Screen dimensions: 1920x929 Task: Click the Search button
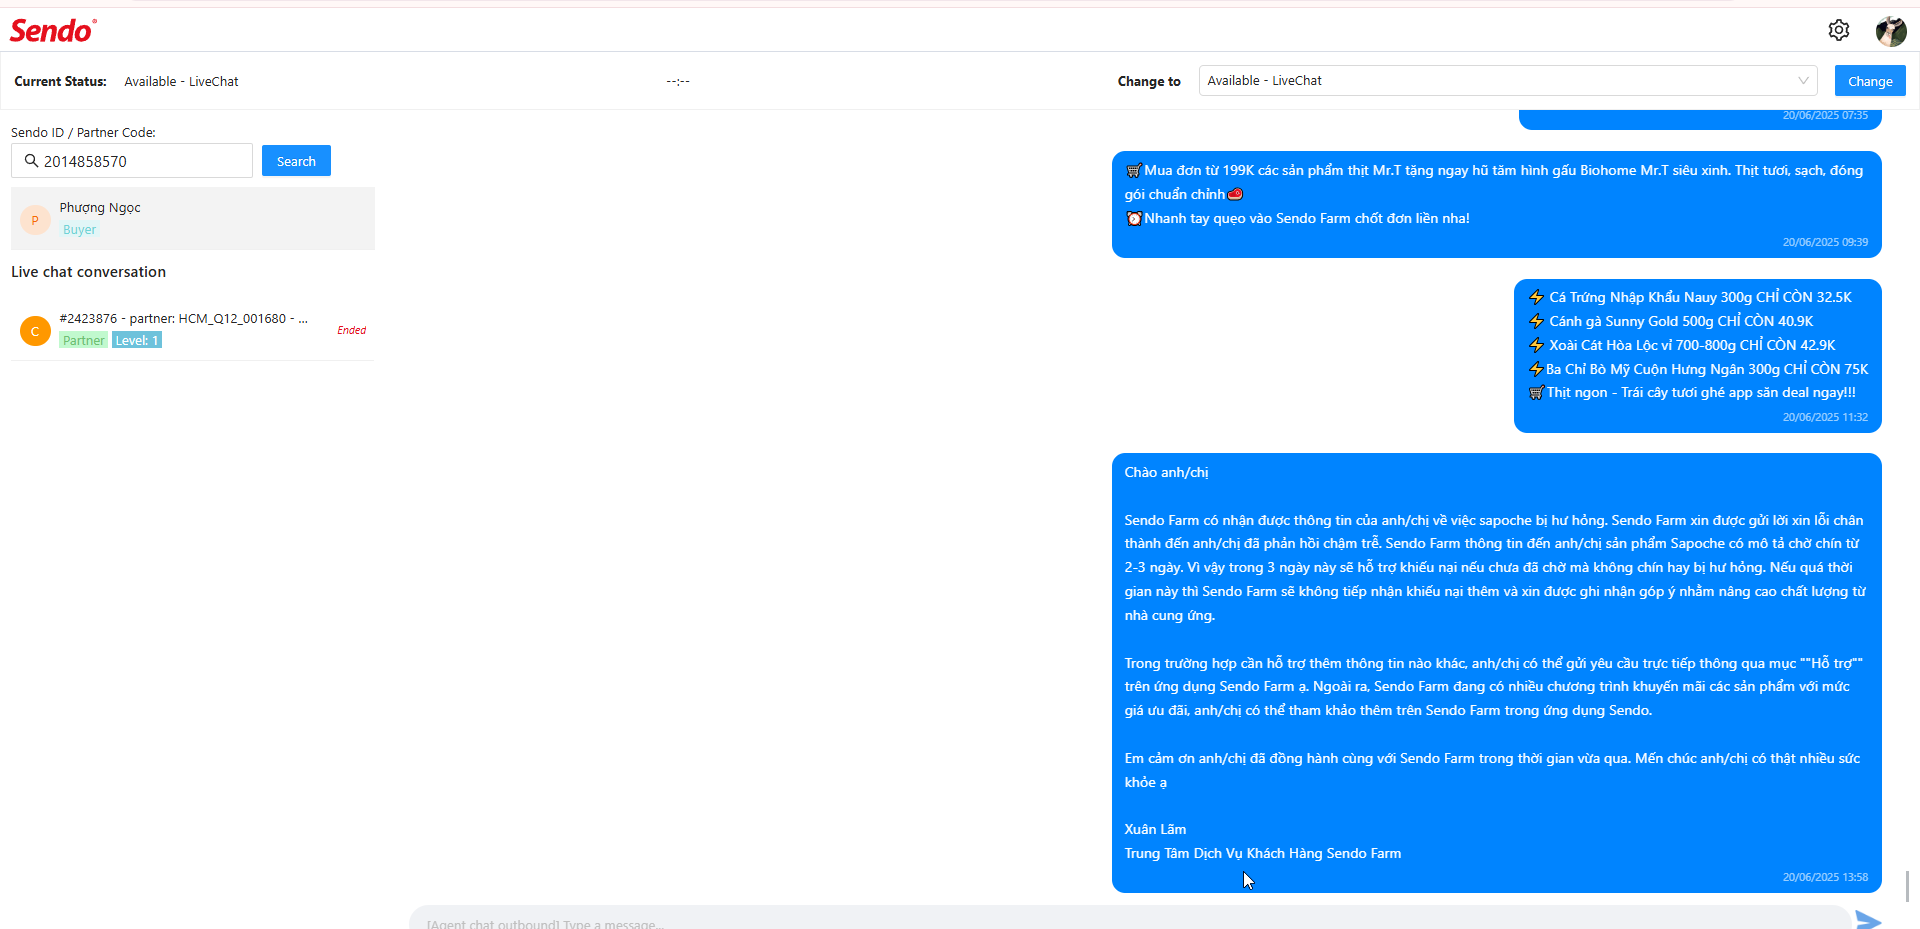coord(296,161)
